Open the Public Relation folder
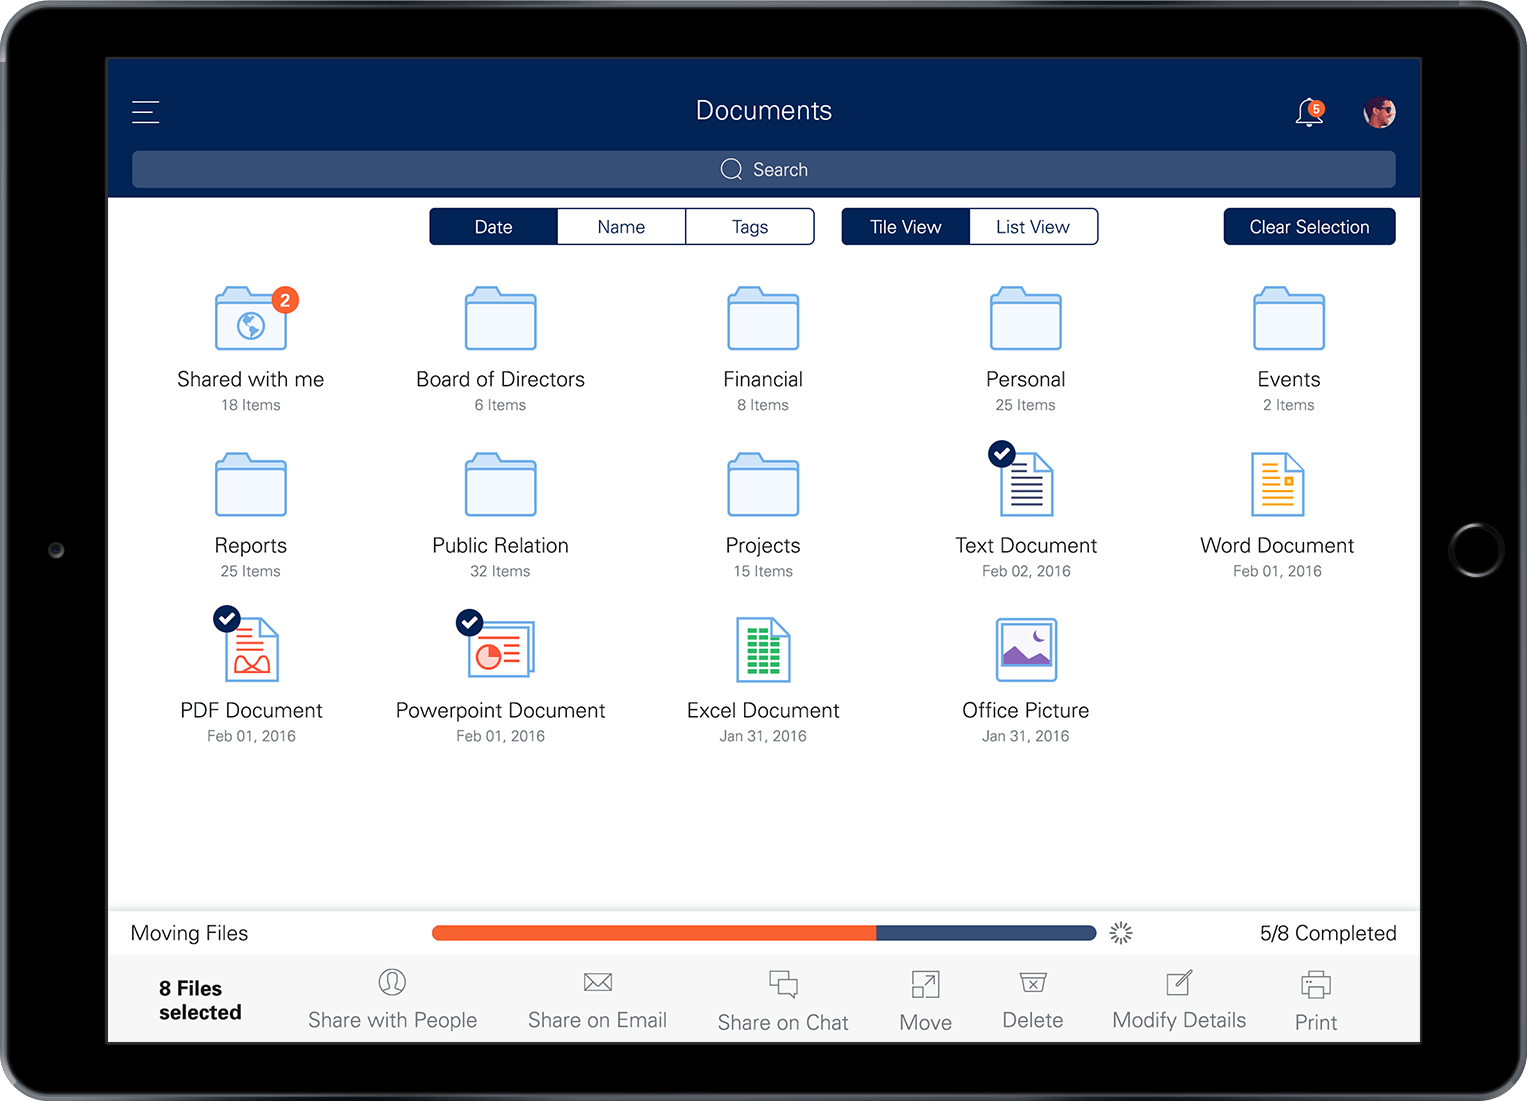 click(x=500, y=484)
